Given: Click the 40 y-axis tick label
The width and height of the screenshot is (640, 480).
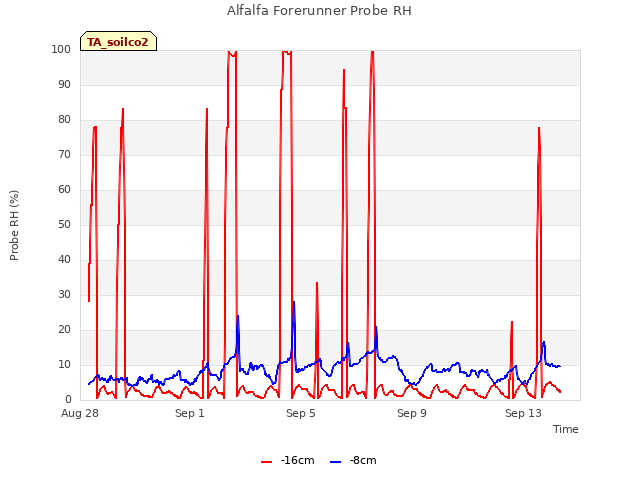Looking at the screenshot, I should click(x=64, y=260).
